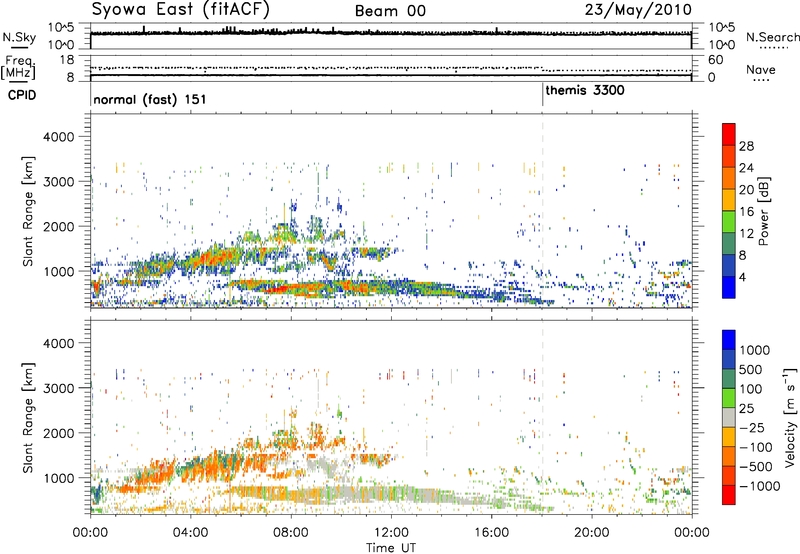Click the dashed 18:00 line in the power panel

[x=543, y=211]
